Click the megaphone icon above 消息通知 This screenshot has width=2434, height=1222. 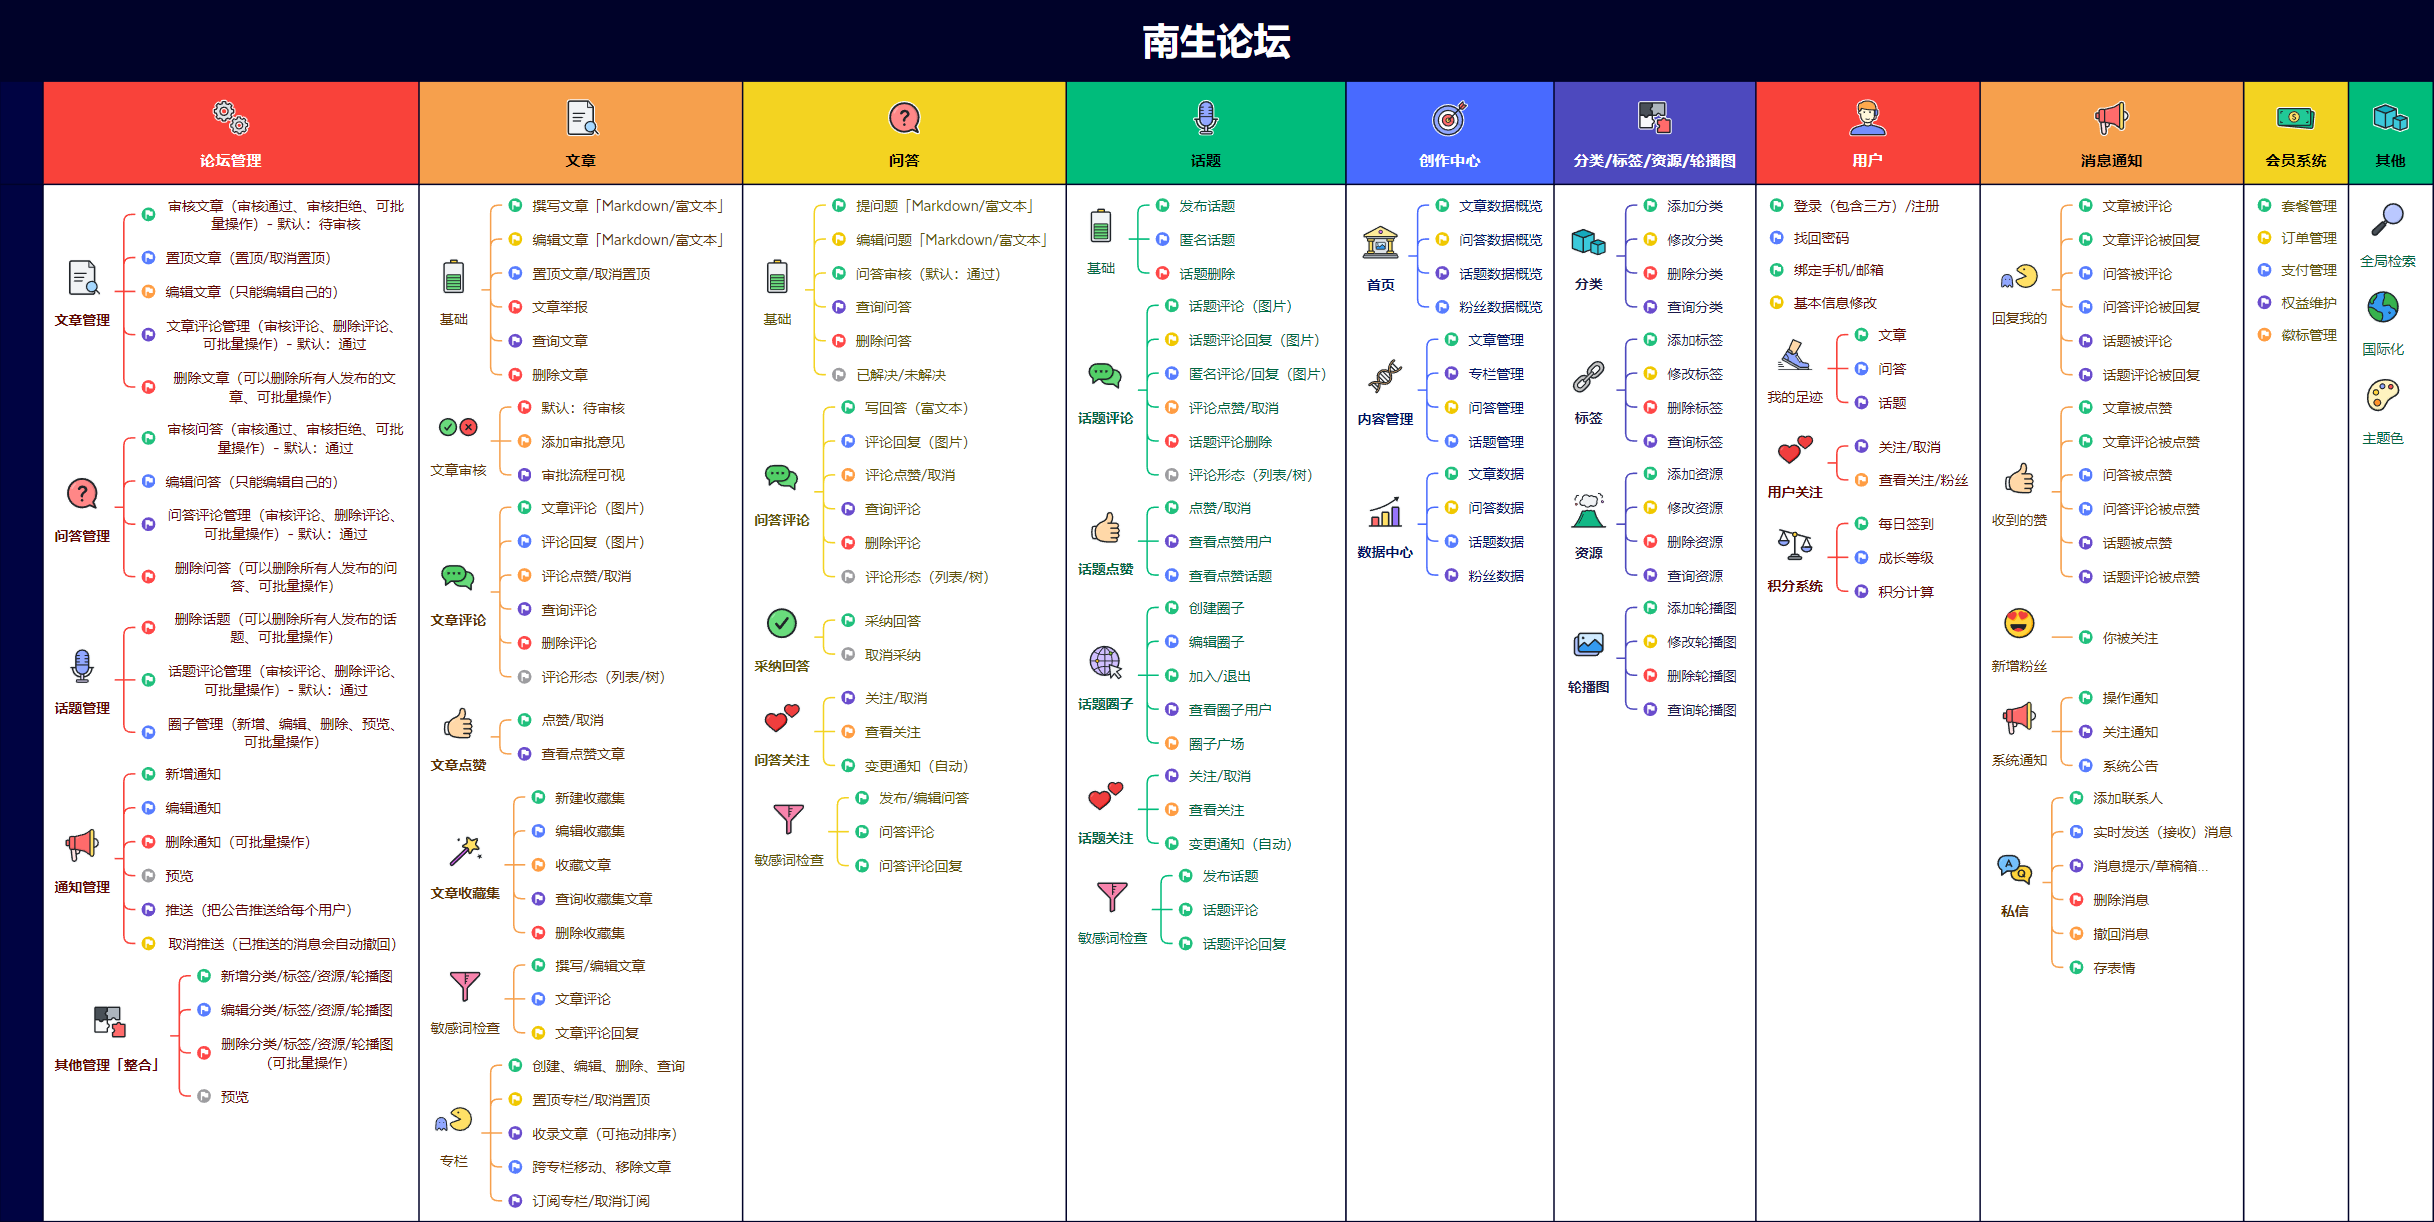[2111, 118]
